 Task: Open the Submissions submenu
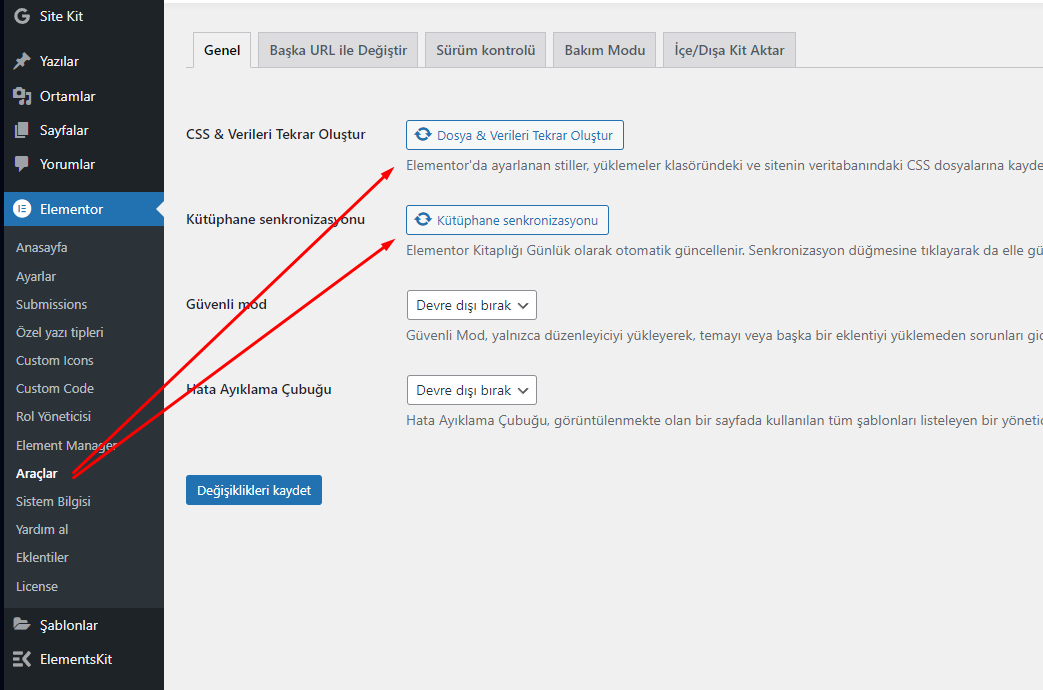[x=51, y=305]
